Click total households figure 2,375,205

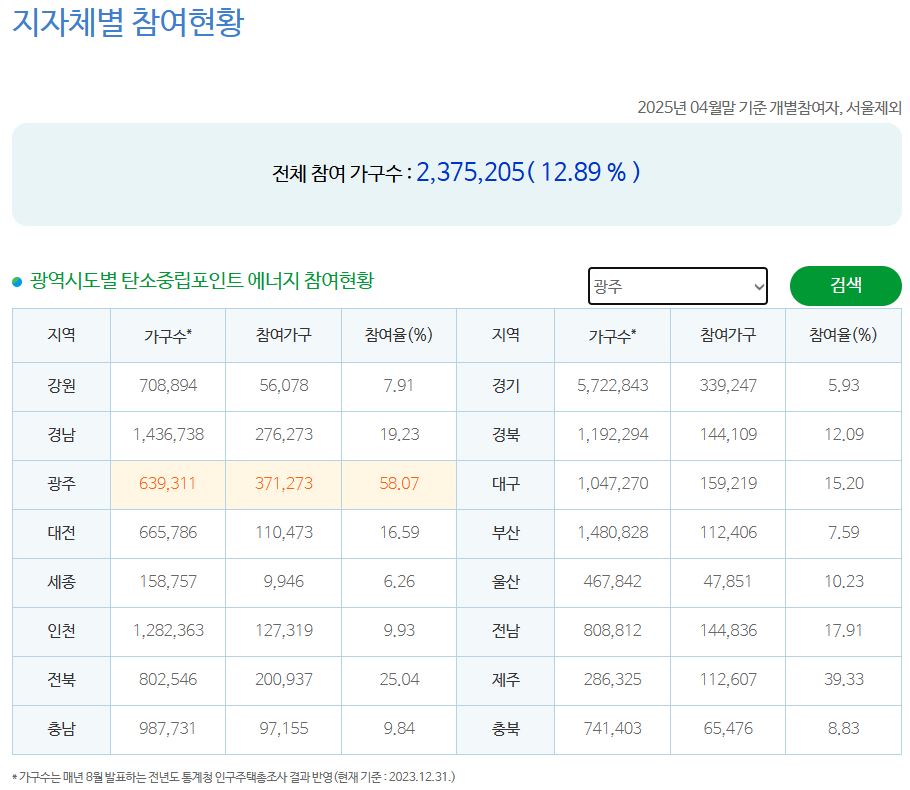click(470, 172)
